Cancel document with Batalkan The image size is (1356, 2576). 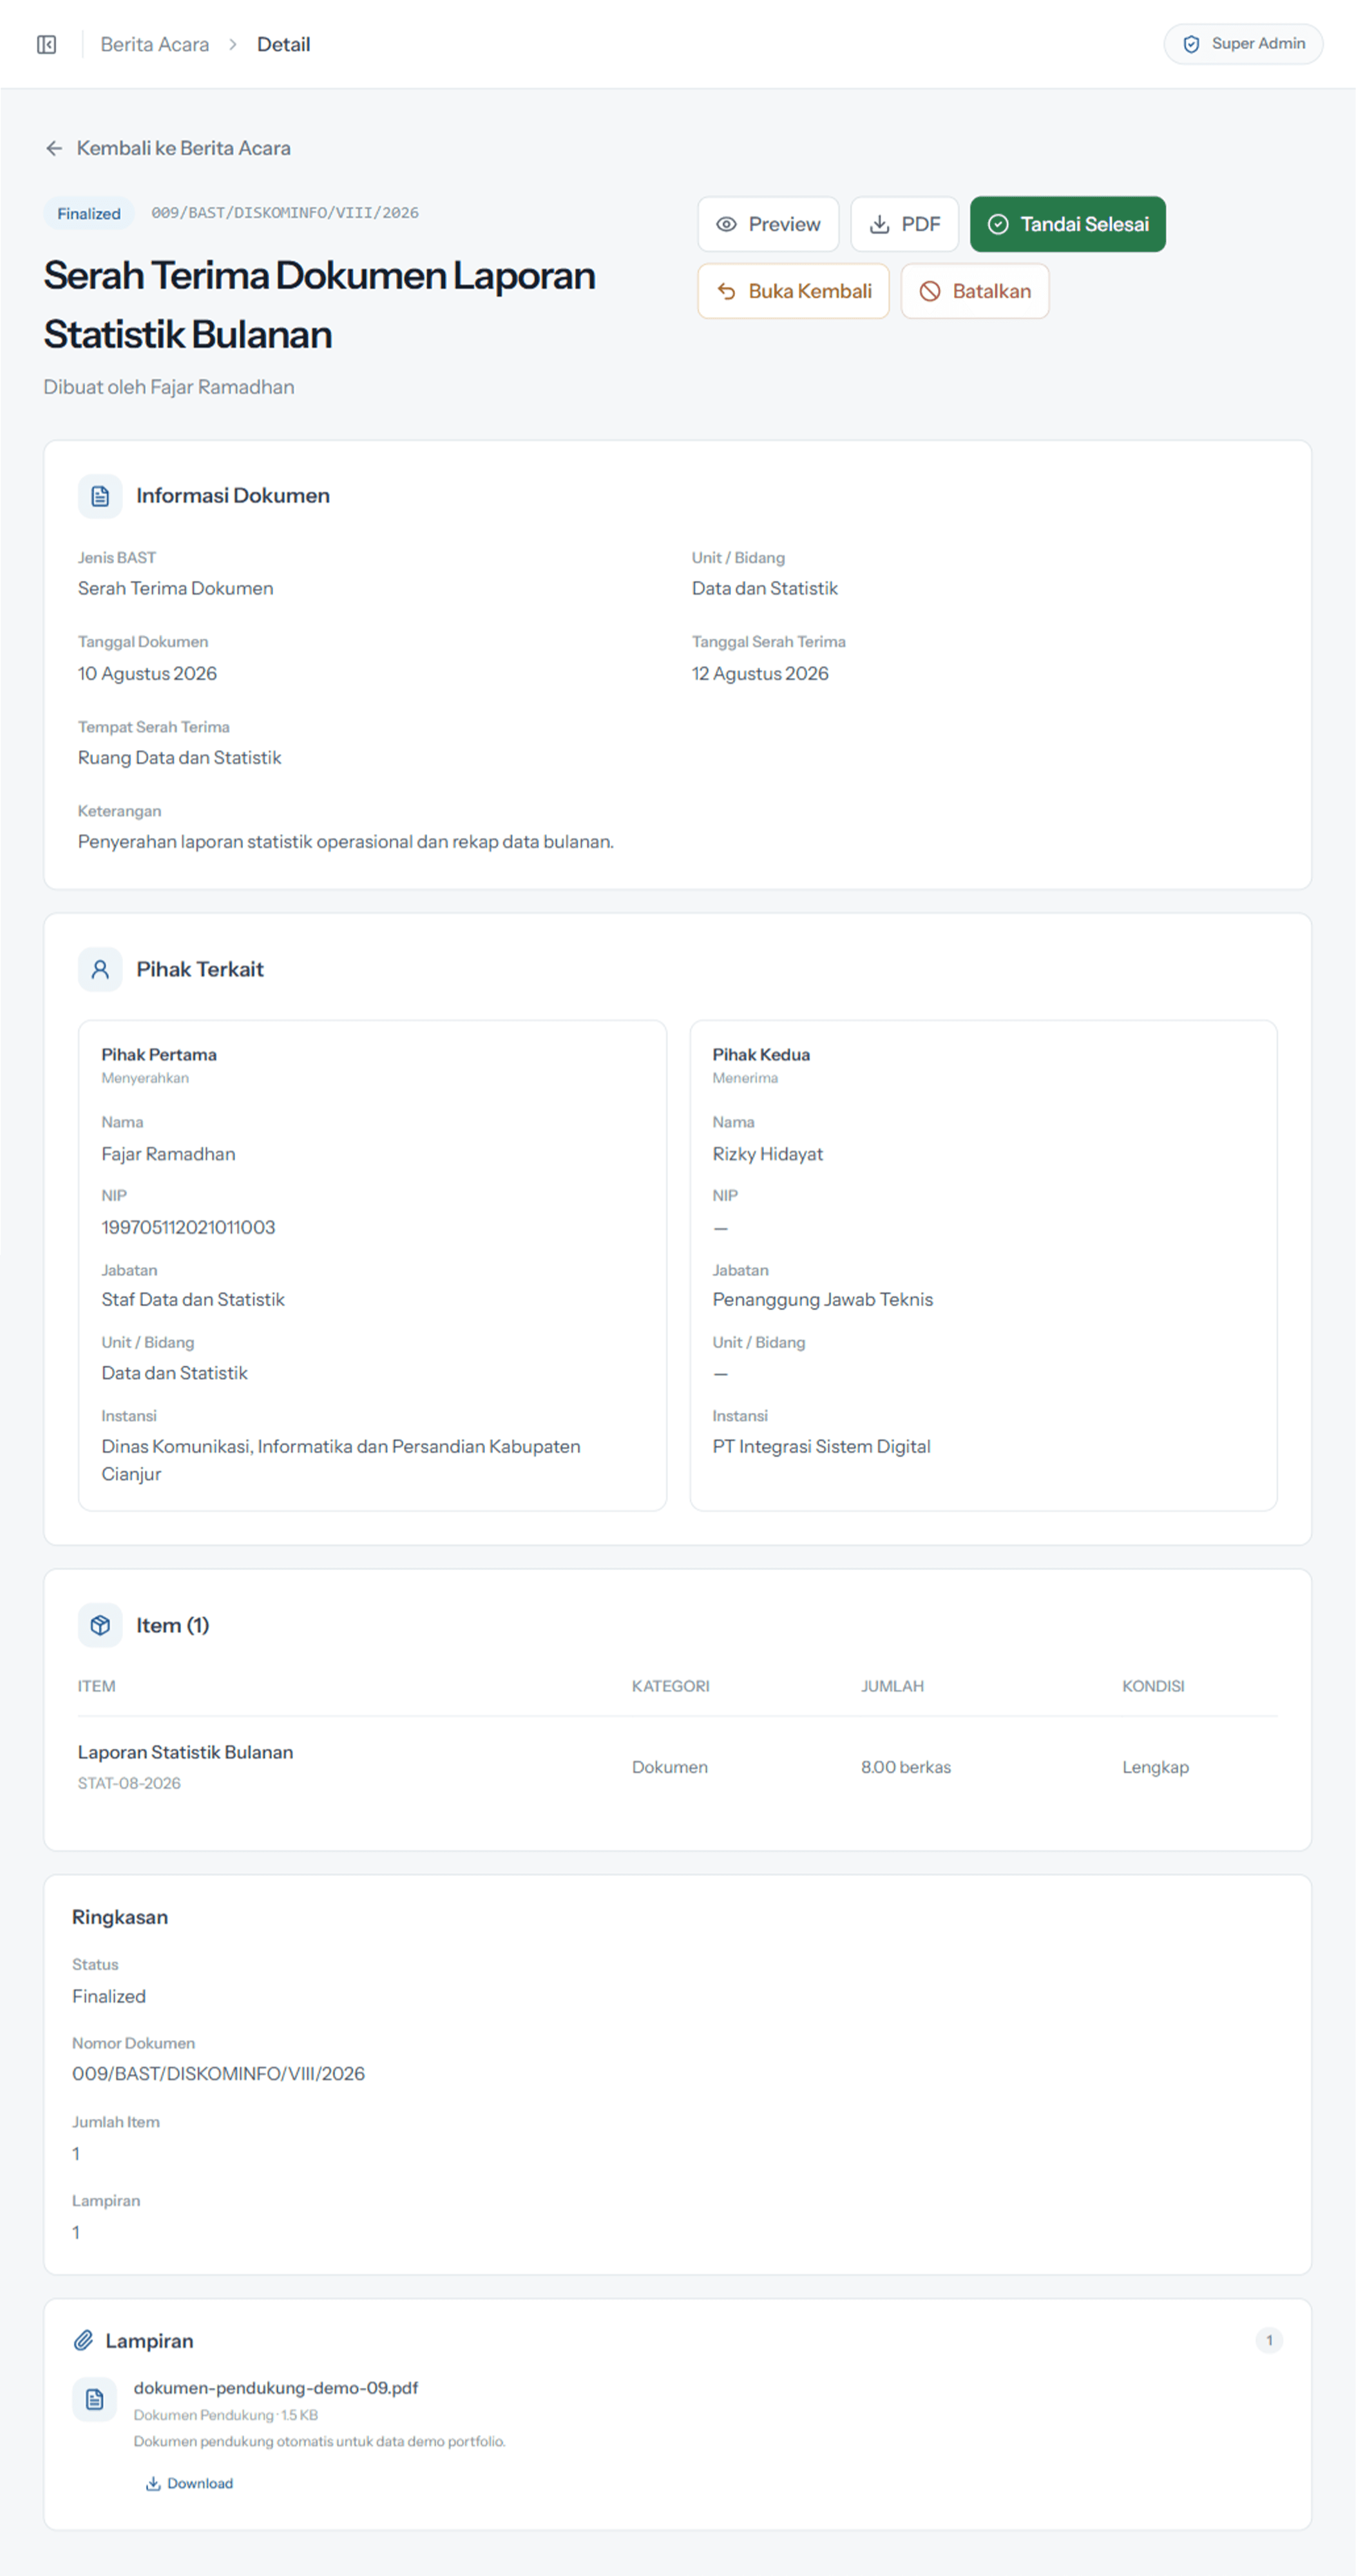click(x=974, y=291)
